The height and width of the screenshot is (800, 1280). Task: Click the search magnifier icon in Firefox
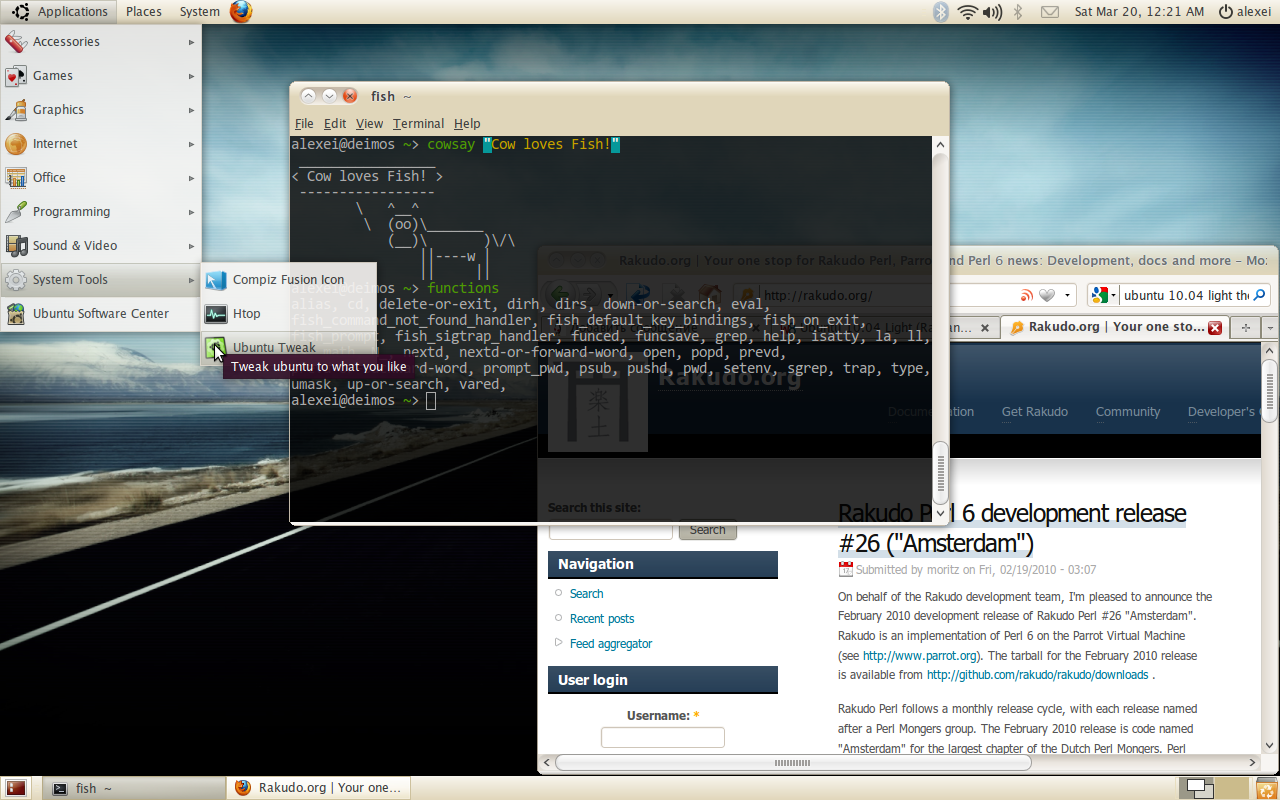click(1260, 295)
